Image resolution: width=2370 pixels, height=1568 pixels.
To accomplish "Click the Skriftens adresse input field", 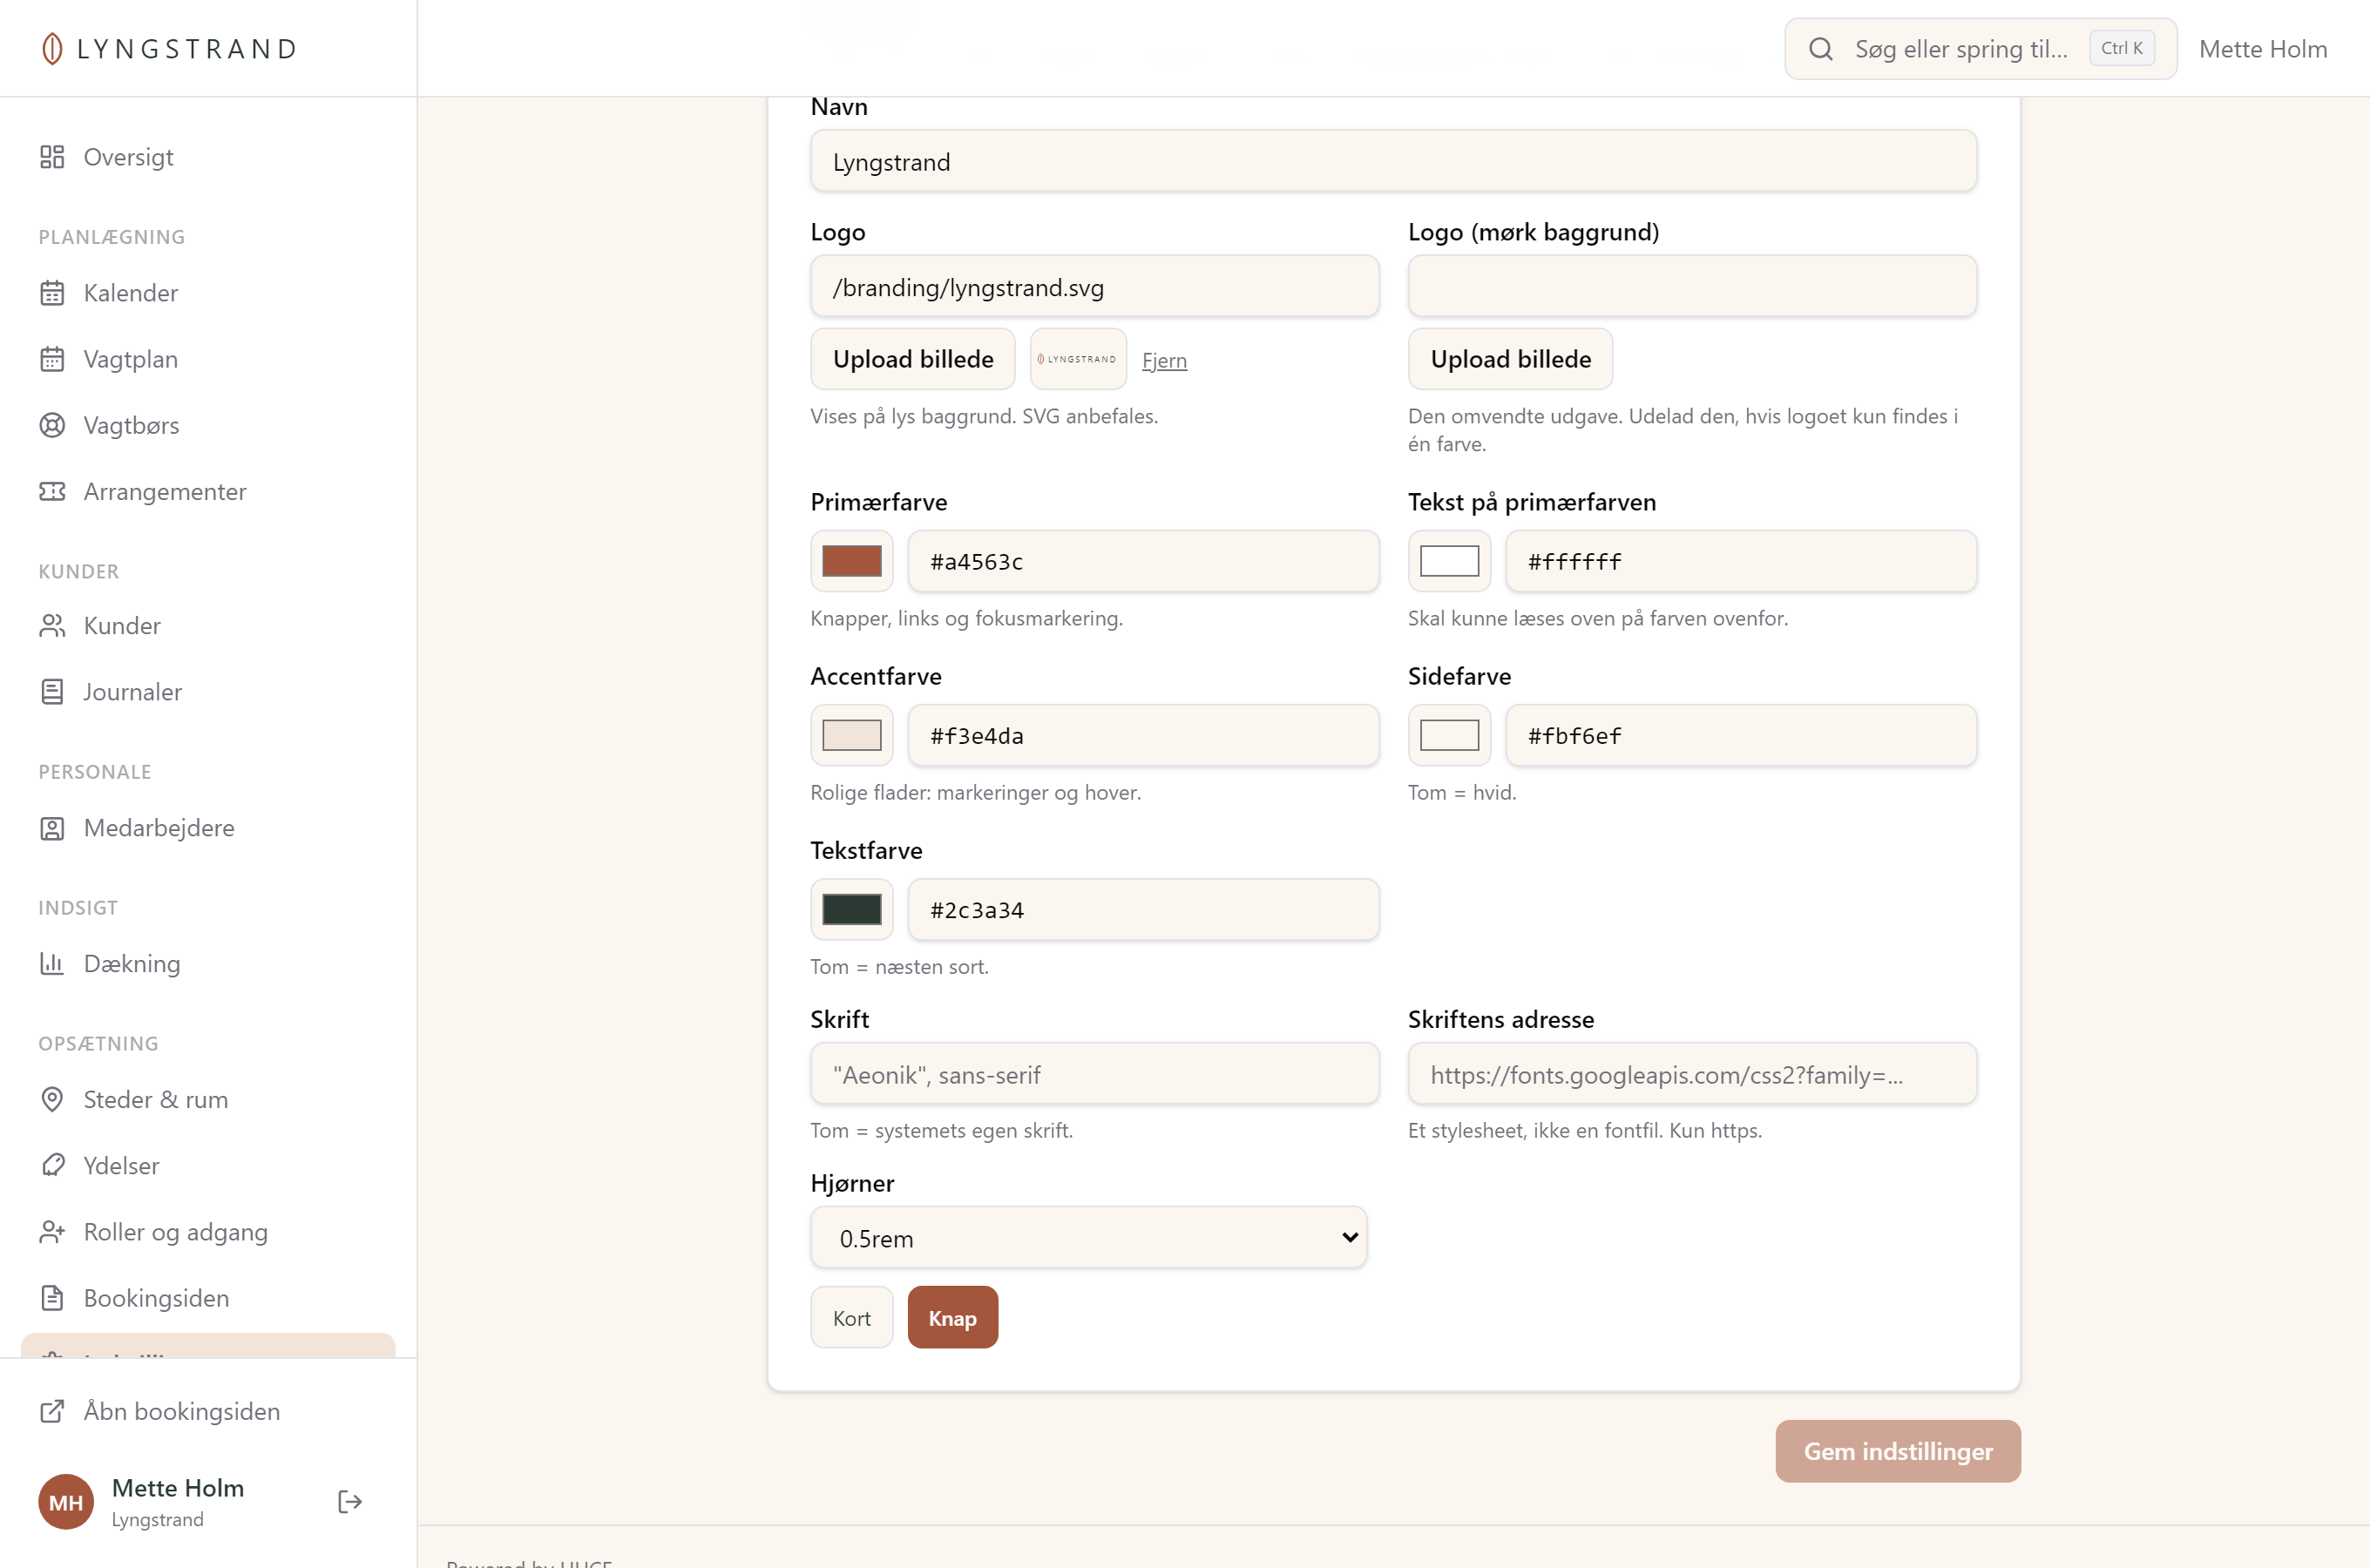I will click(x=1692, y=1074).
